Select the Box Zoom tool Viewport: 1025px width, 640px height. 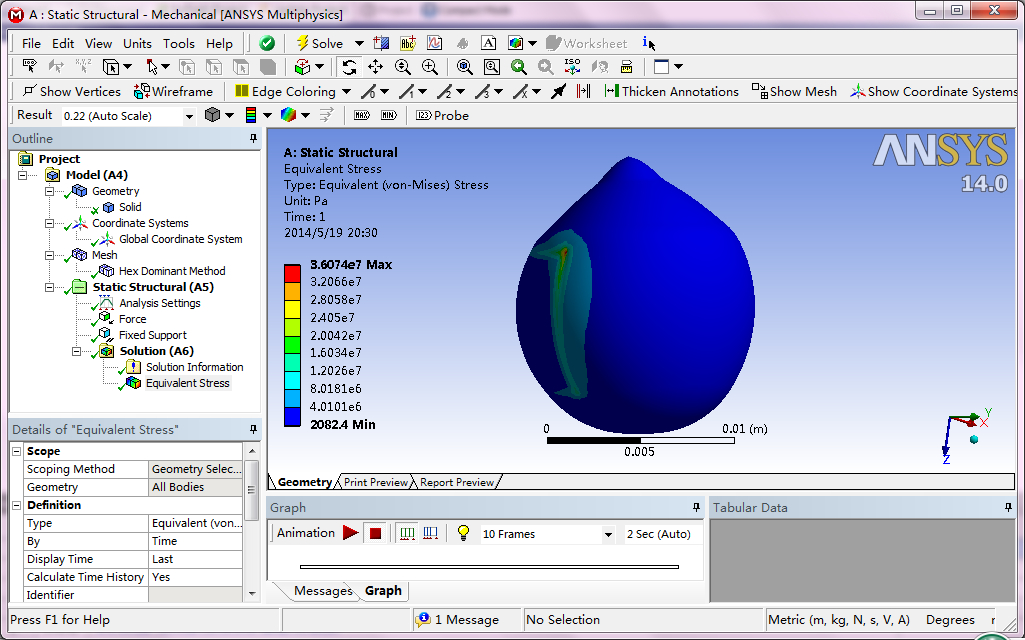429,67
